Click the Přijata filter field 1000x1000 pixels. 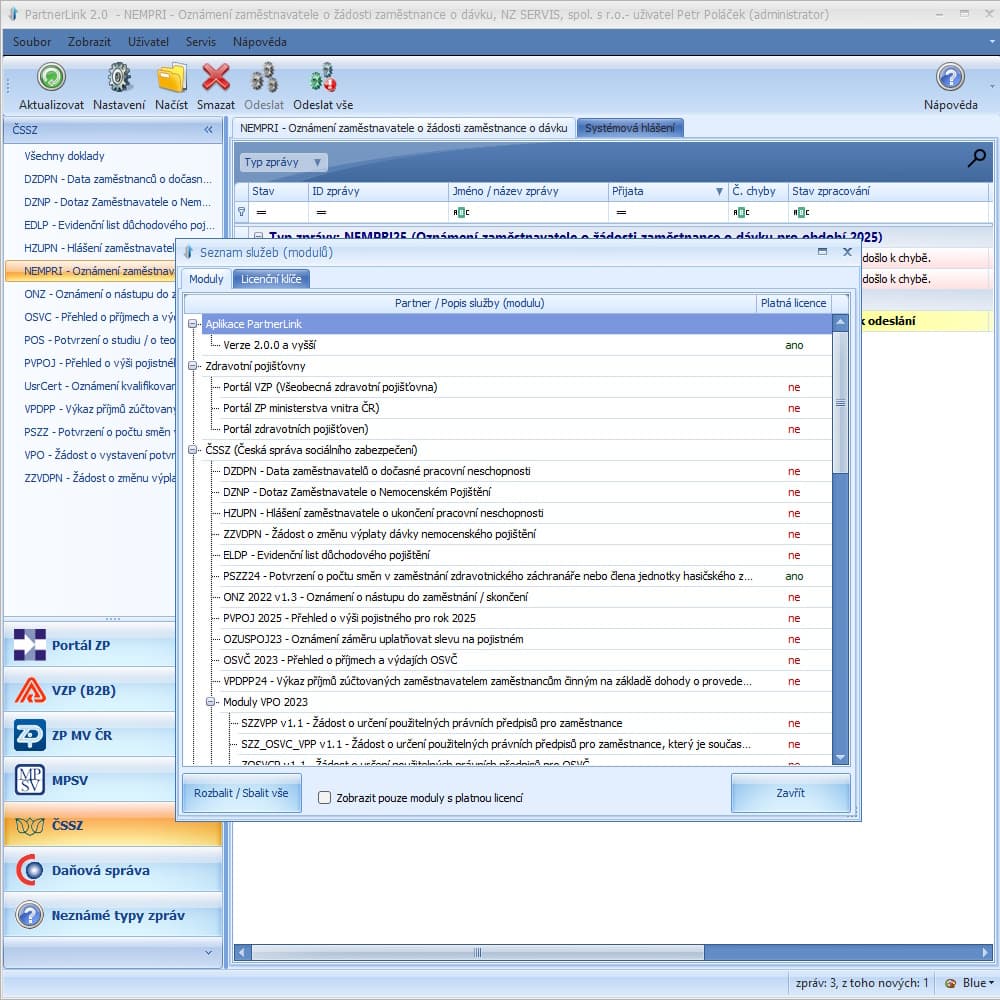667,212
